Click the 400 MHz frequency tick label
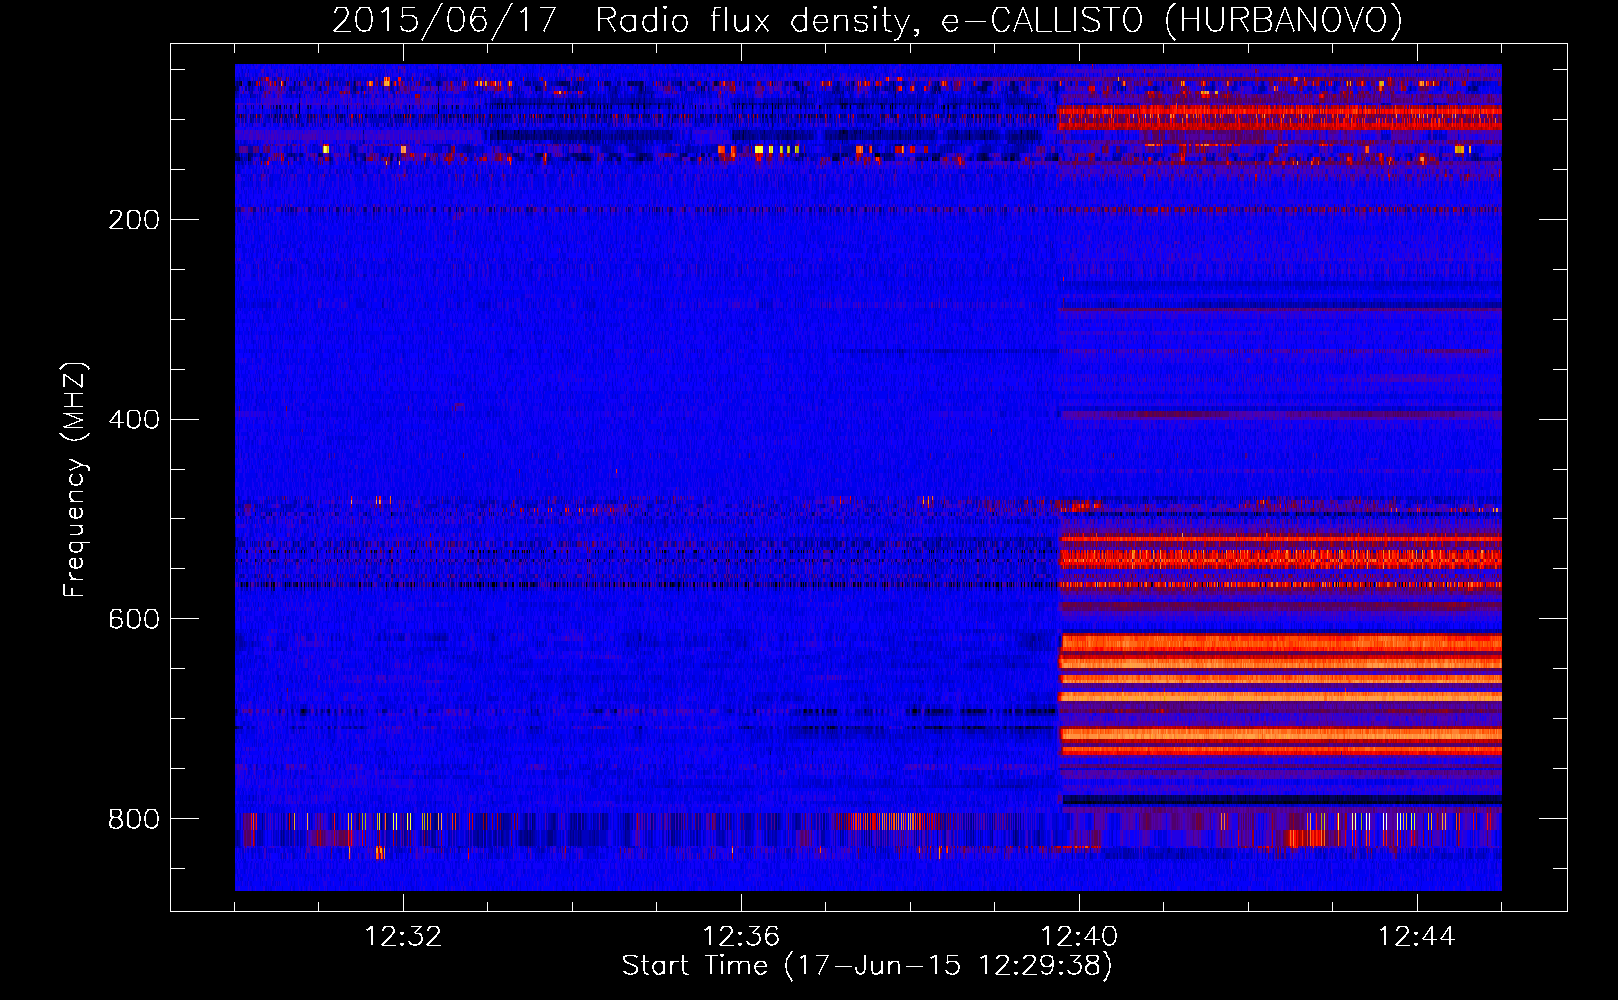This screenshot has width=1618, height=1000. tap(134, 419)
